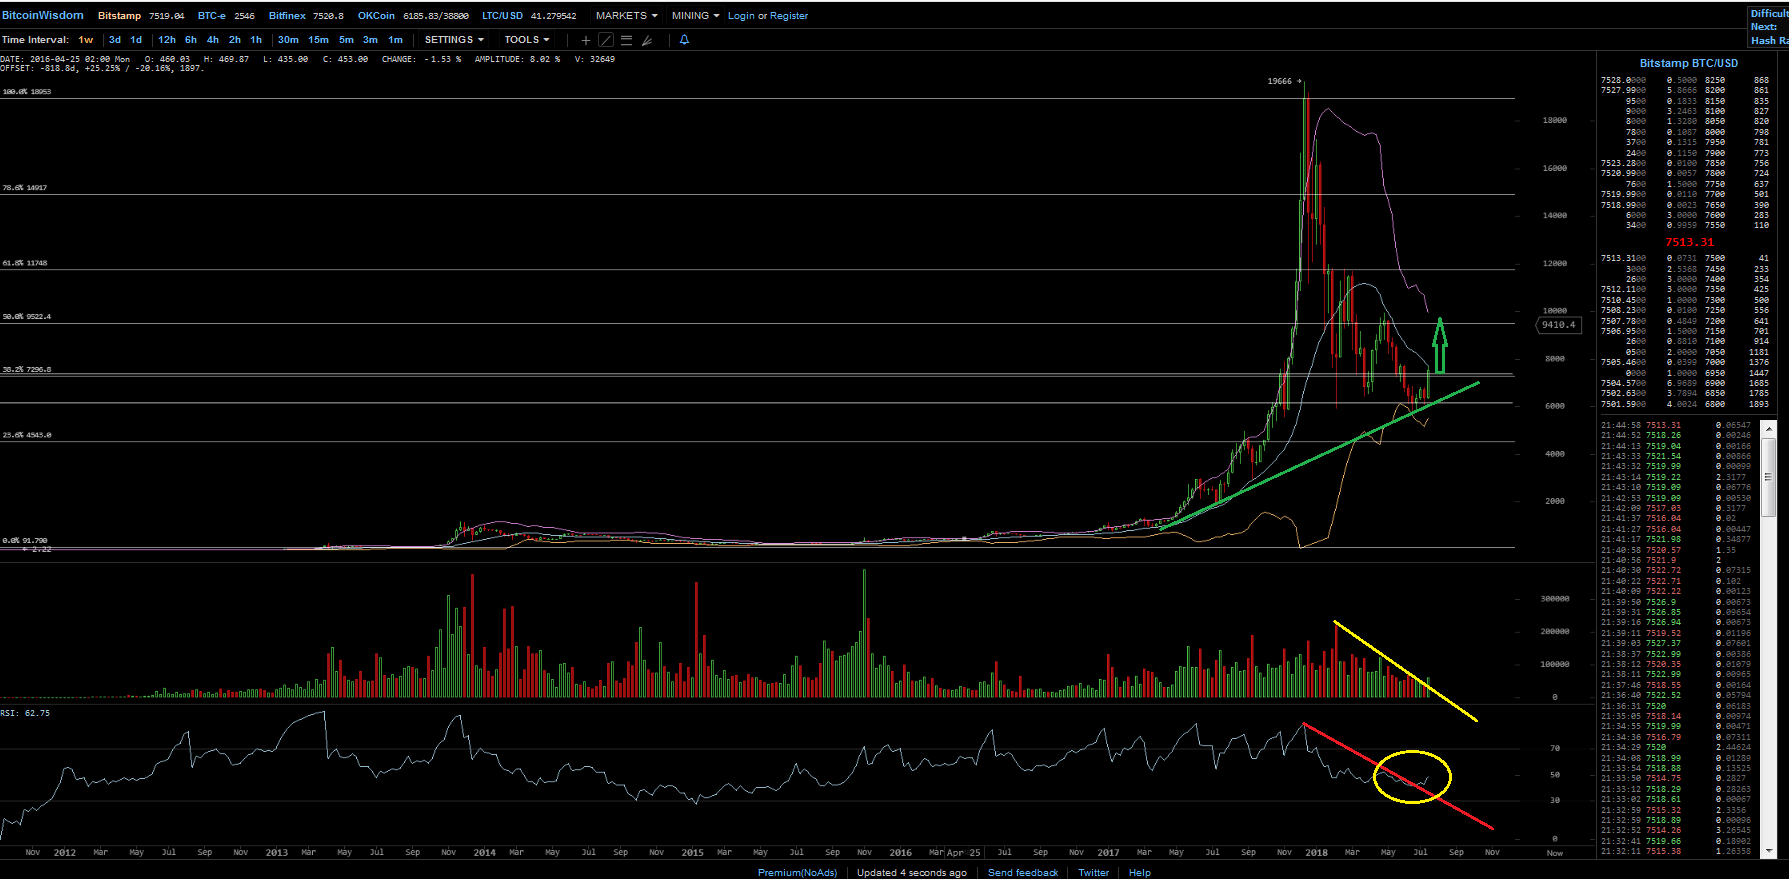Switch time interval to 1d
The width and height of the screenshot is (1789, 879).
pos(136,40)
